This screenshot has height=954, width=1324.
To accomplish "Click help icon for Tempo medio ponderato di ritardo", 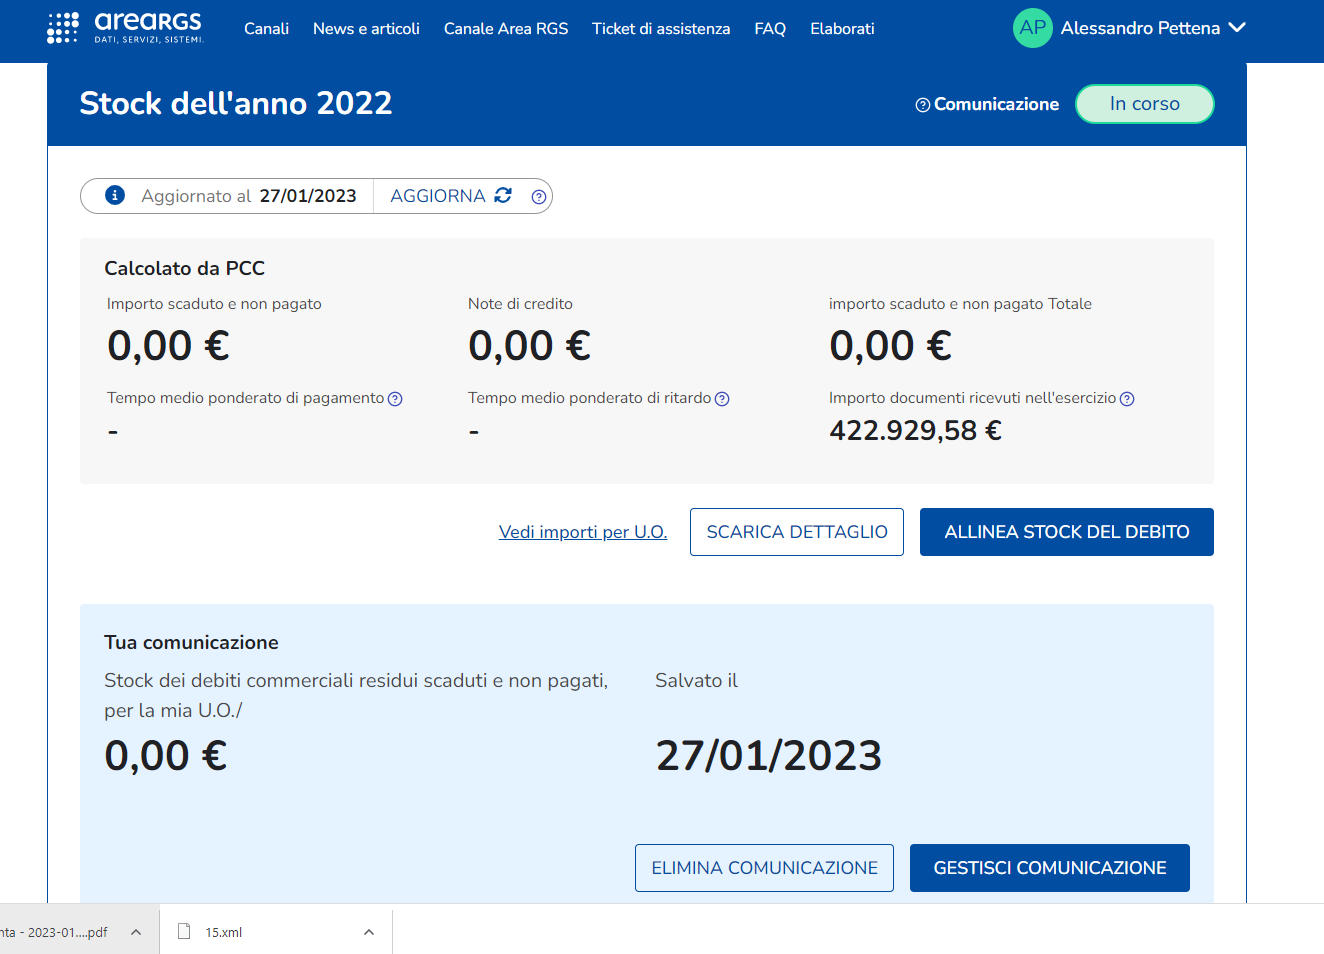I will click(x=722, y=399).
